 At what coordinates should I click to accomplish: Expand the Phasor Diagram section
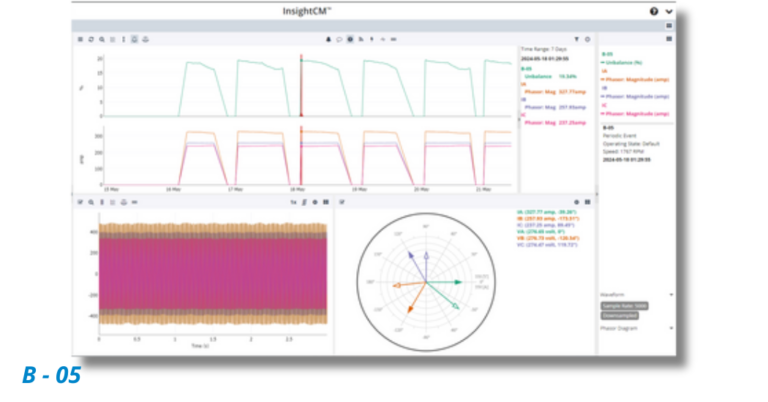[670, 327]
